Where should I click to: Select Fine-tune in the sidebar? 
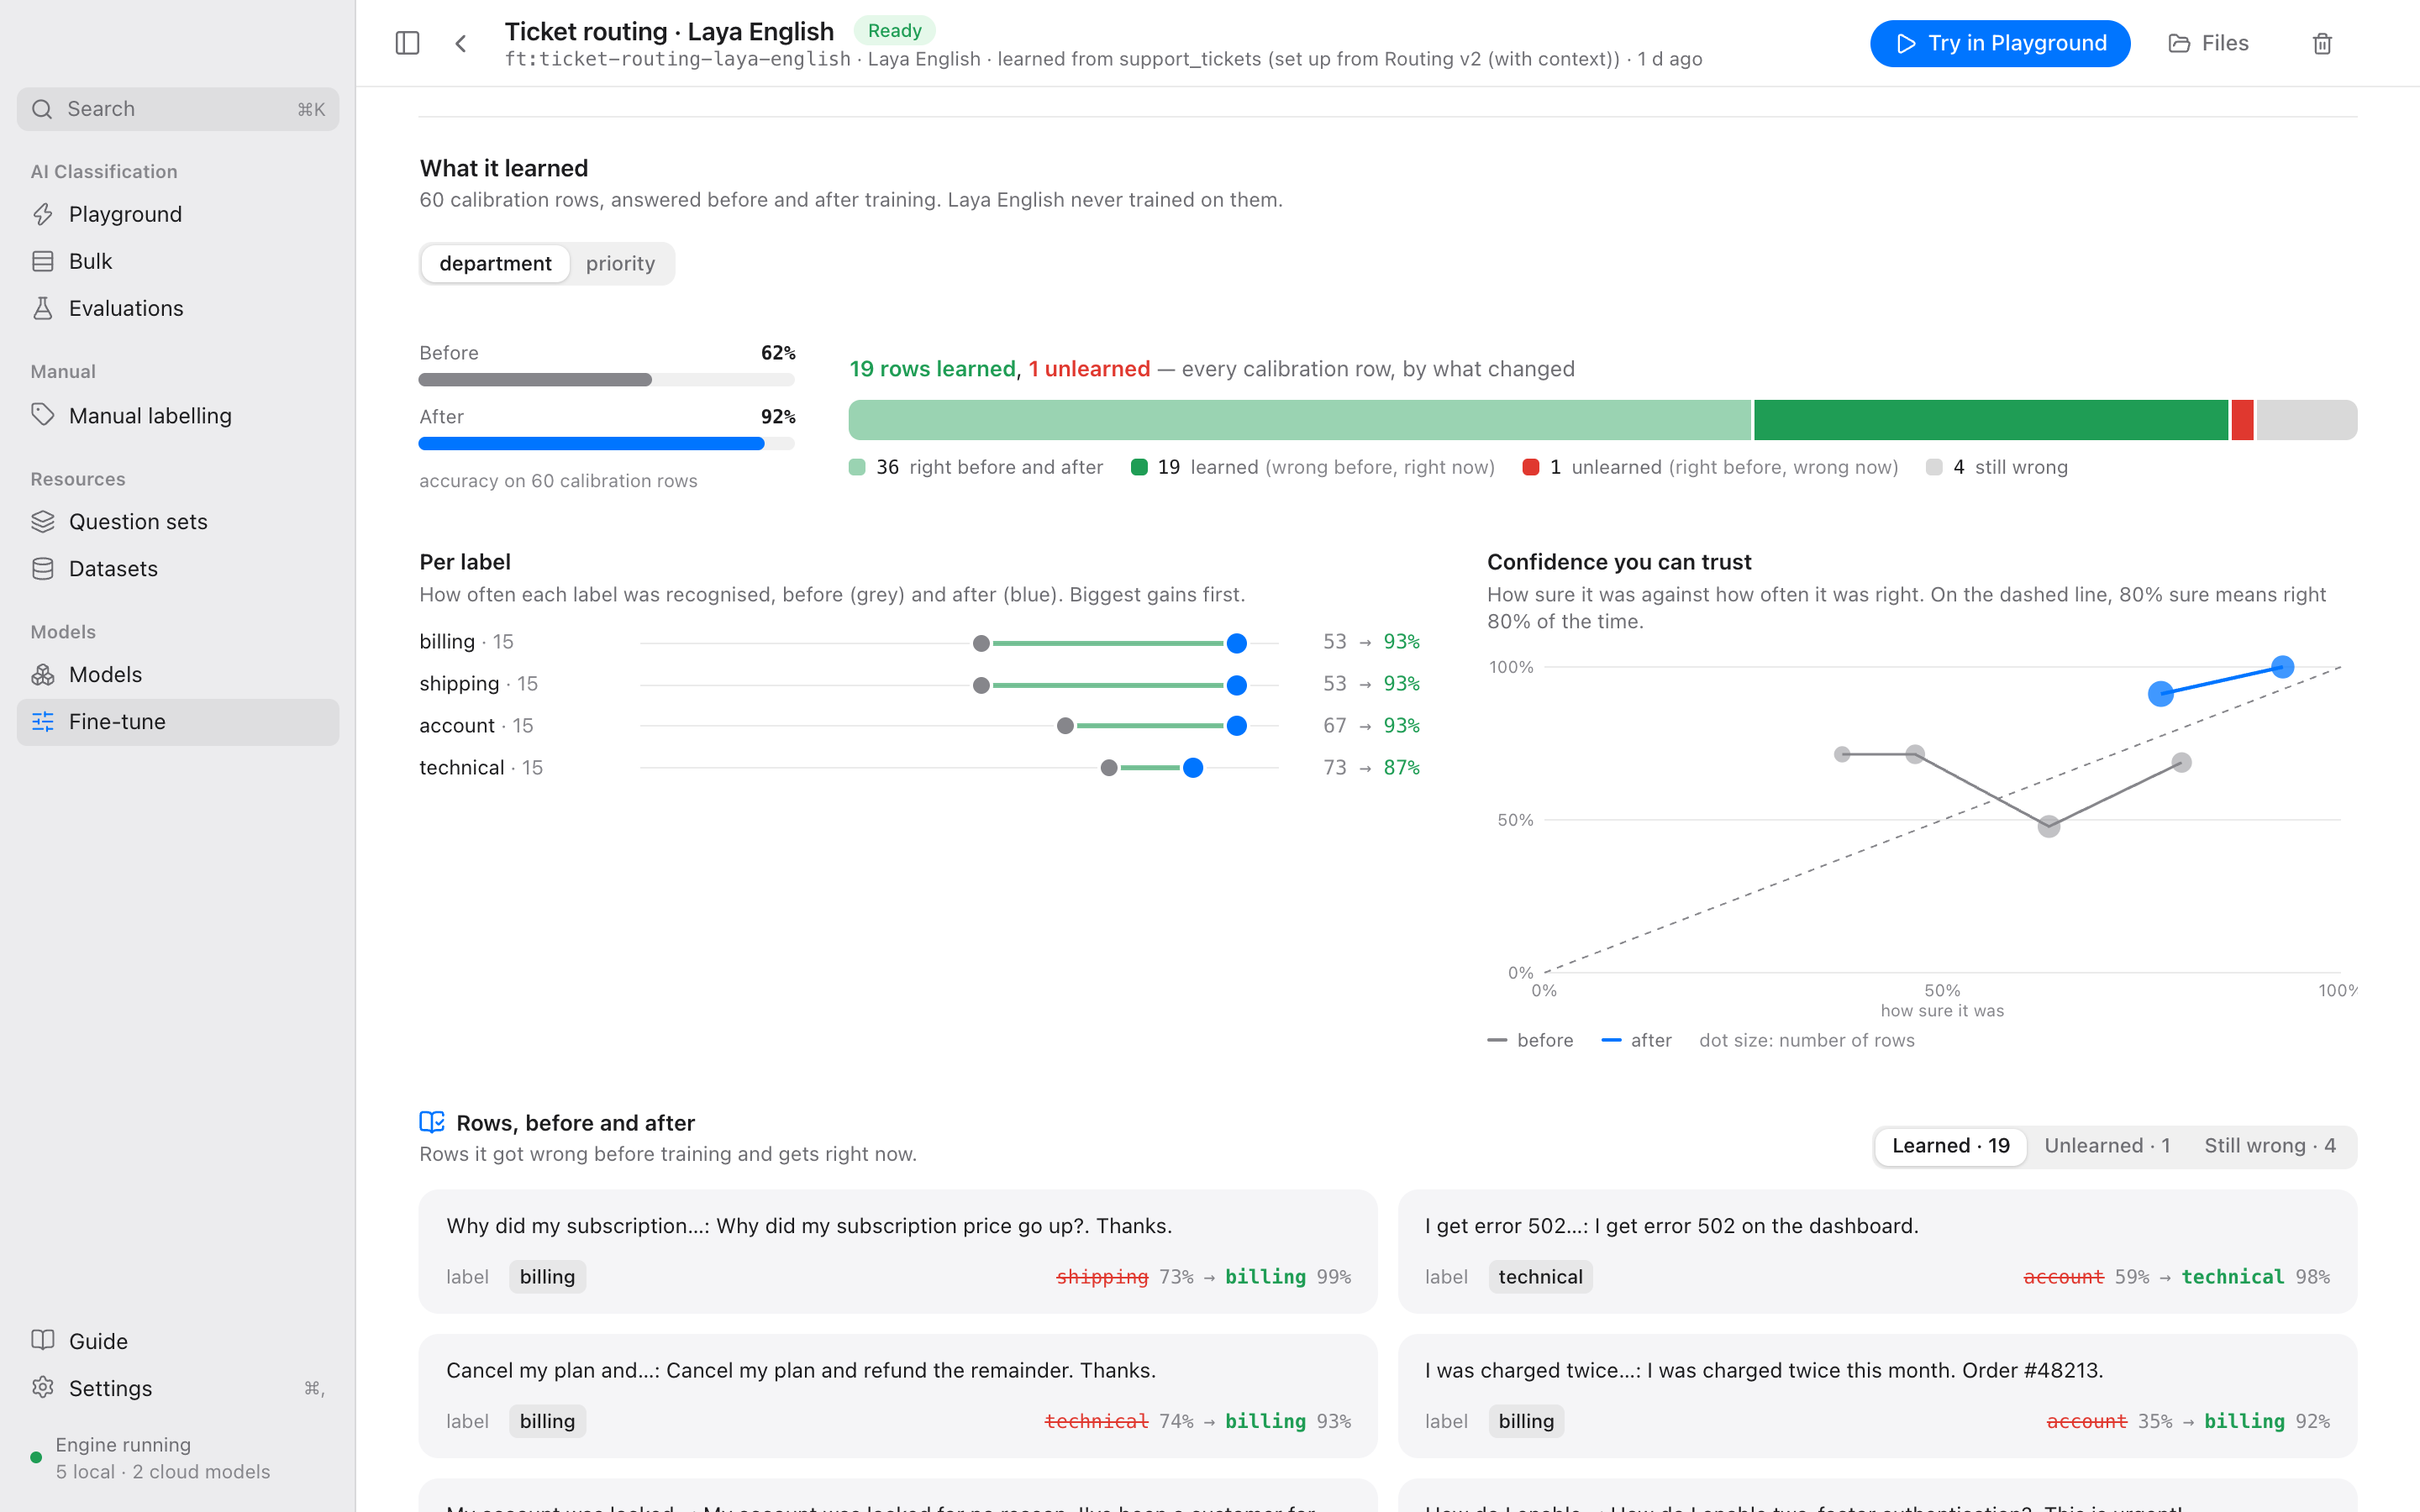point(178,721)
